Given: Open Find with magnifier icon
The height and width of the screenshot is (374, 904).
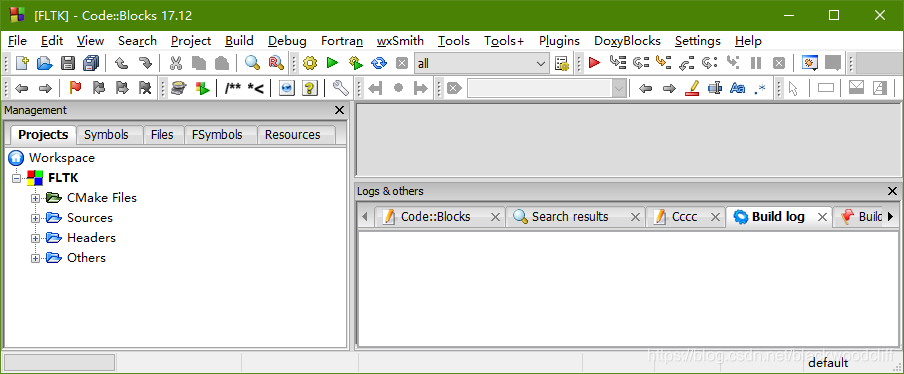Looking at the screenshot, I should [x=252, y=63].
